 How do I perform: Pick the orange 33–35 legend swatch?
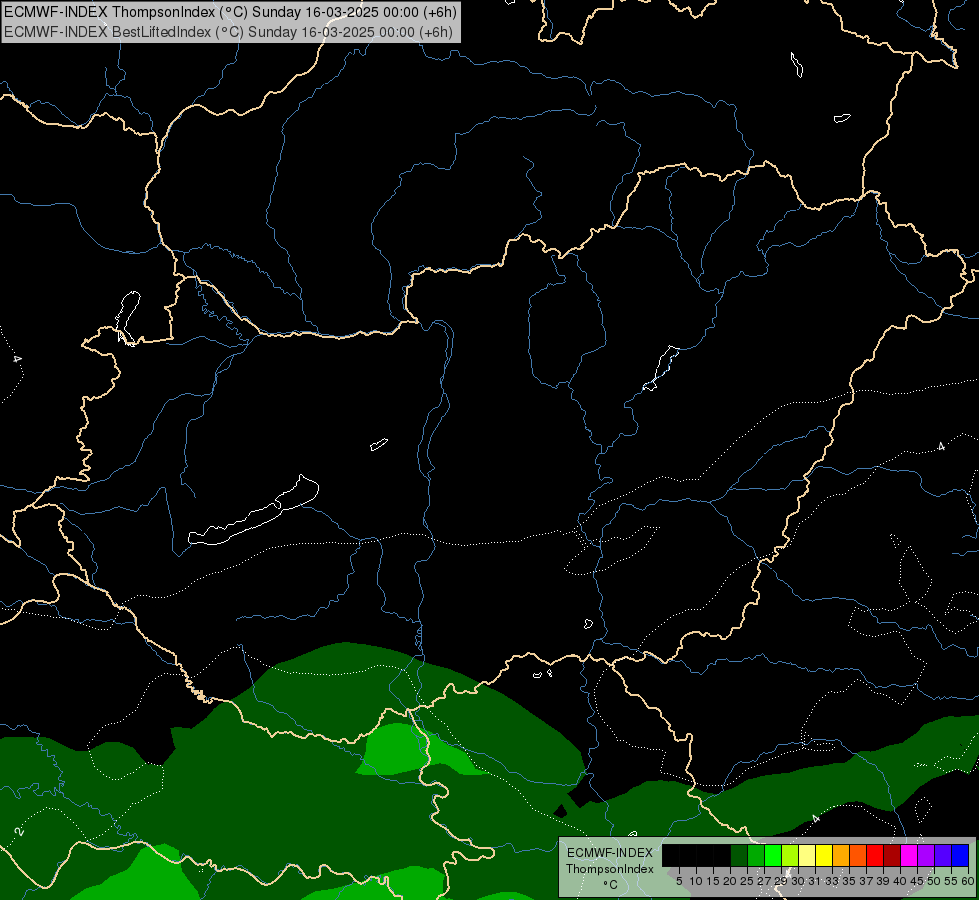coord(841,855)
